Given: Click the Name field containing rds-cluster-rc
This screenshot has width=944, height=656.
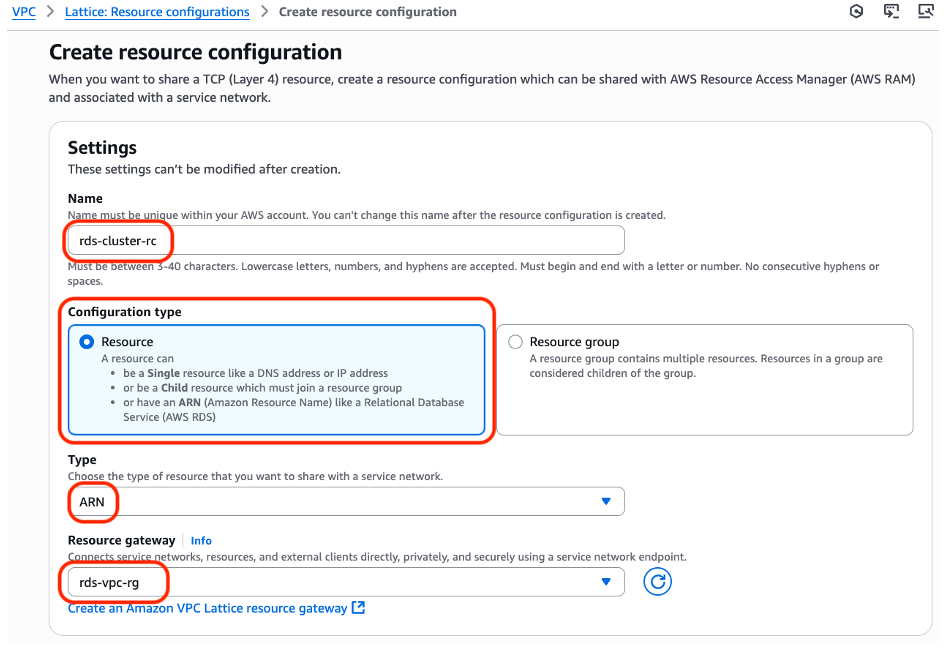Looking at the screenshot, I should (x=346, y=240).
